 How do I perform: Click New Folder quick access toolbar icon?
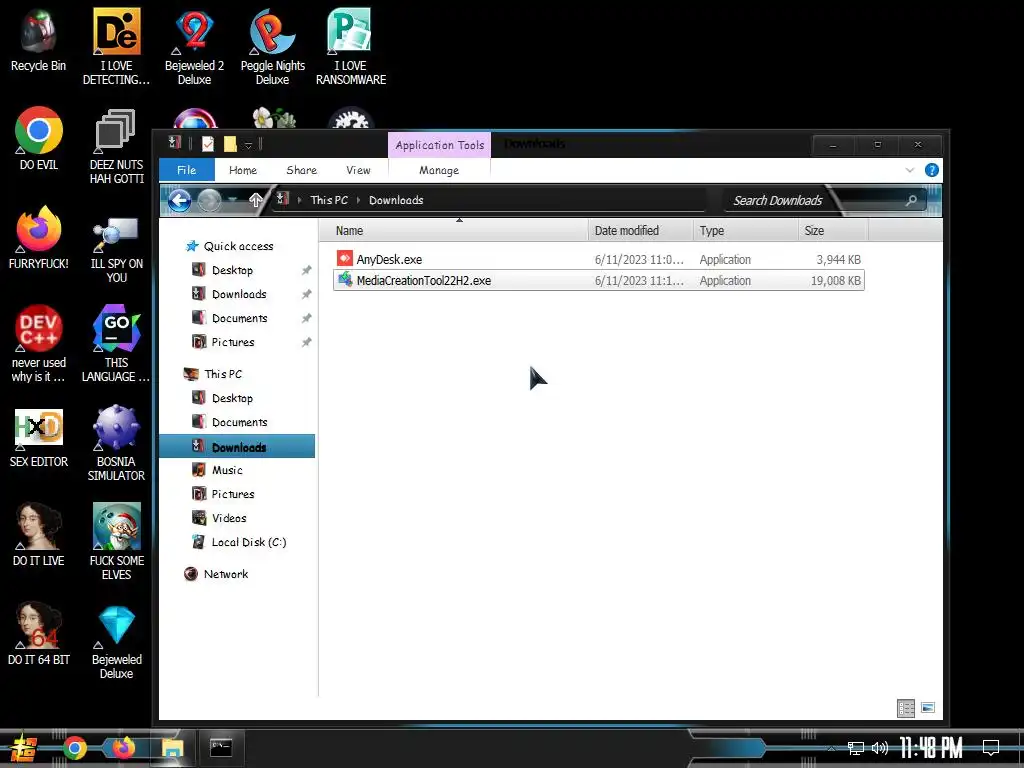230,144
